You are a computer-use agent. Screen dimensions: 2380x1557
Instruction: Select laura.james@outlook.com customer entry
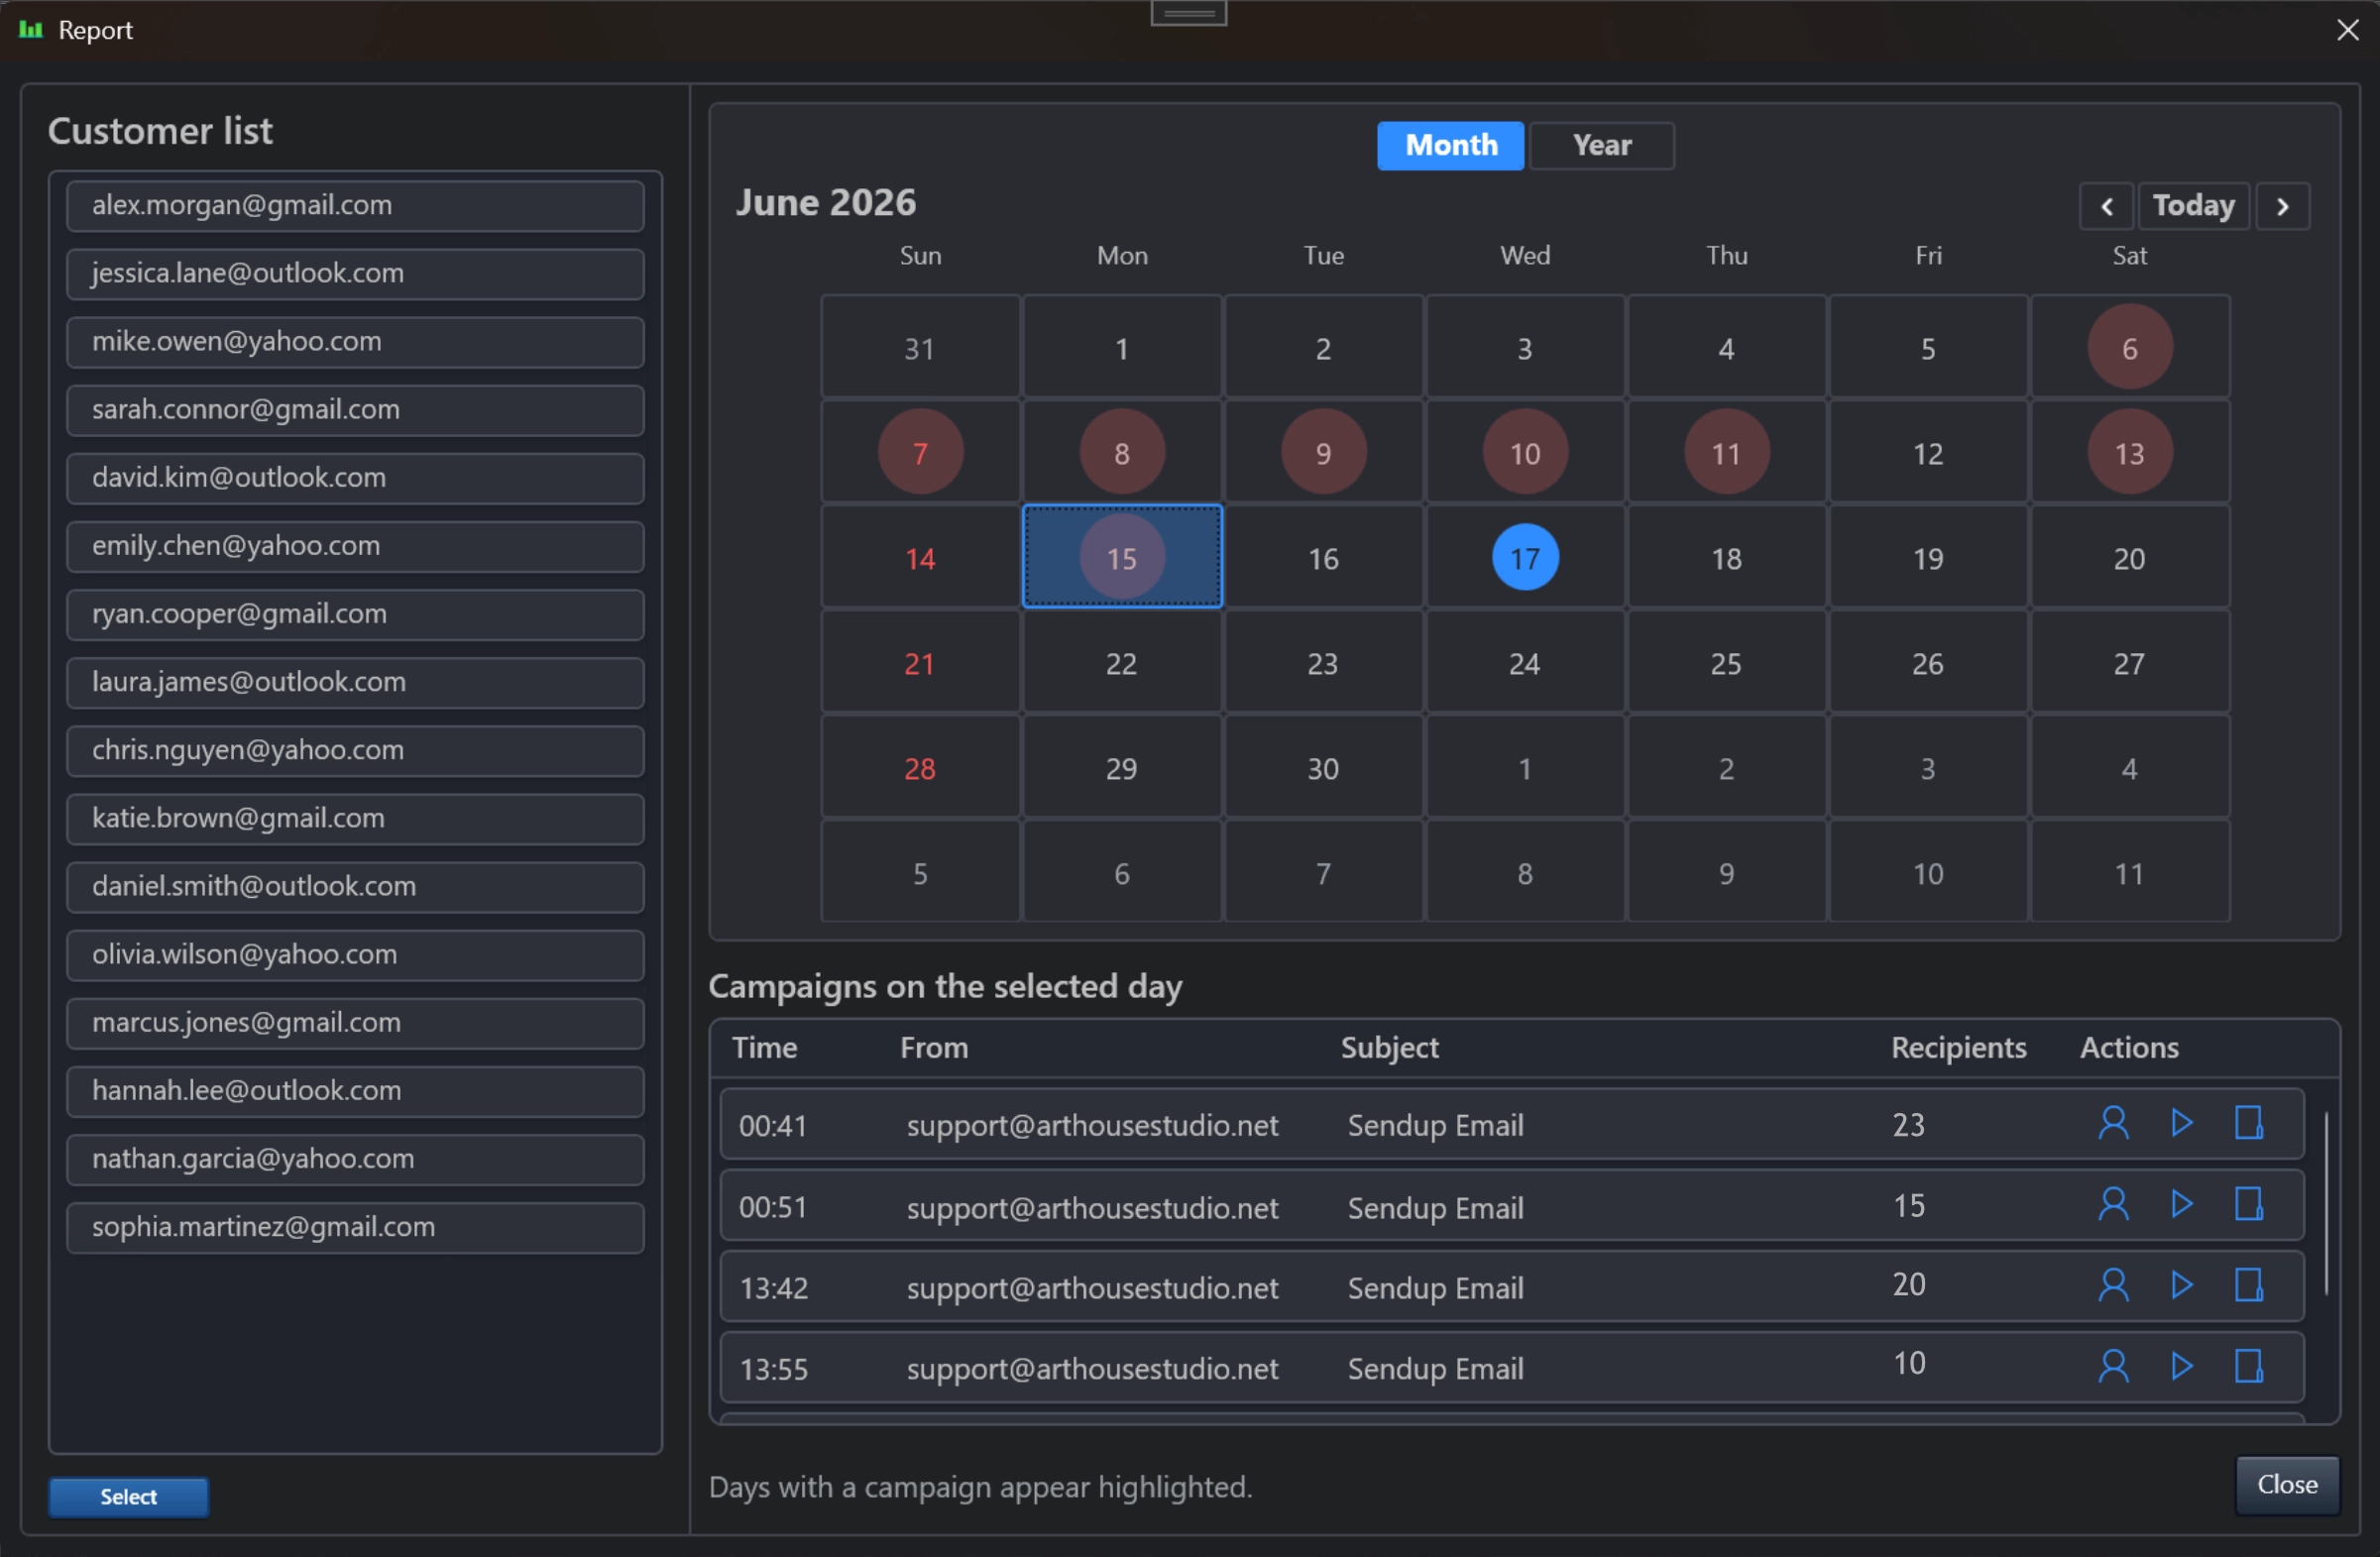coord(355,682)
